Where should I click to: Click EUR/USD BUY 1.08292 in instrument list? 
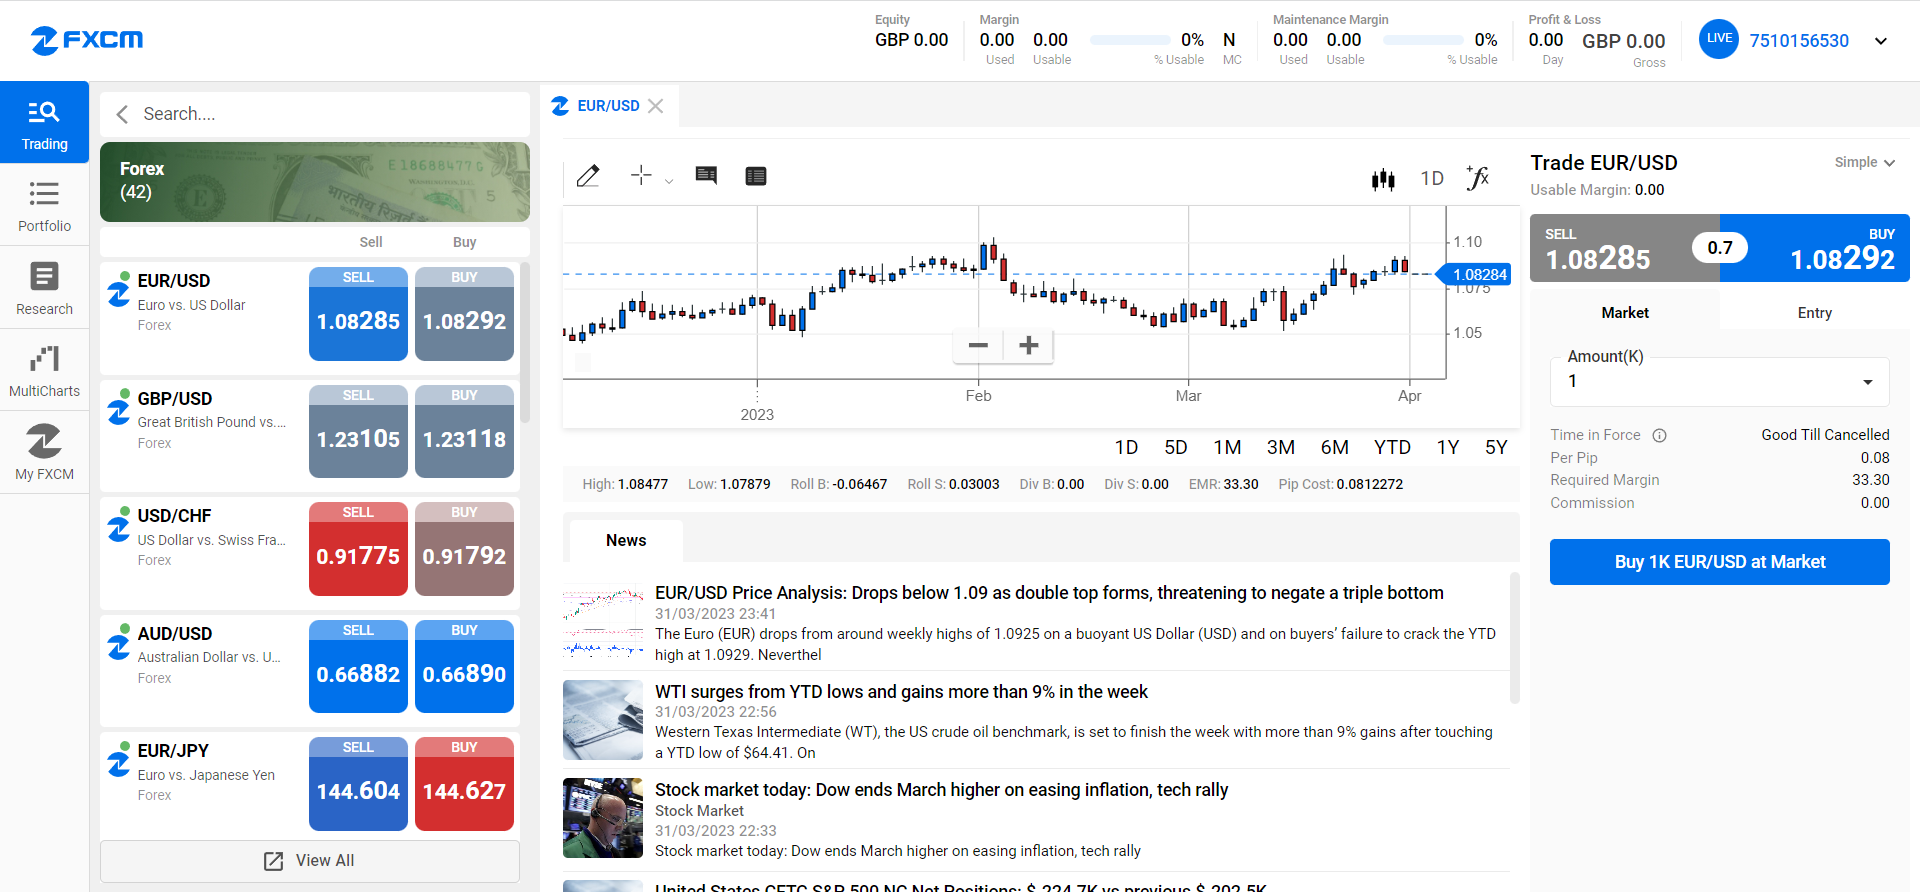(464, 314)
